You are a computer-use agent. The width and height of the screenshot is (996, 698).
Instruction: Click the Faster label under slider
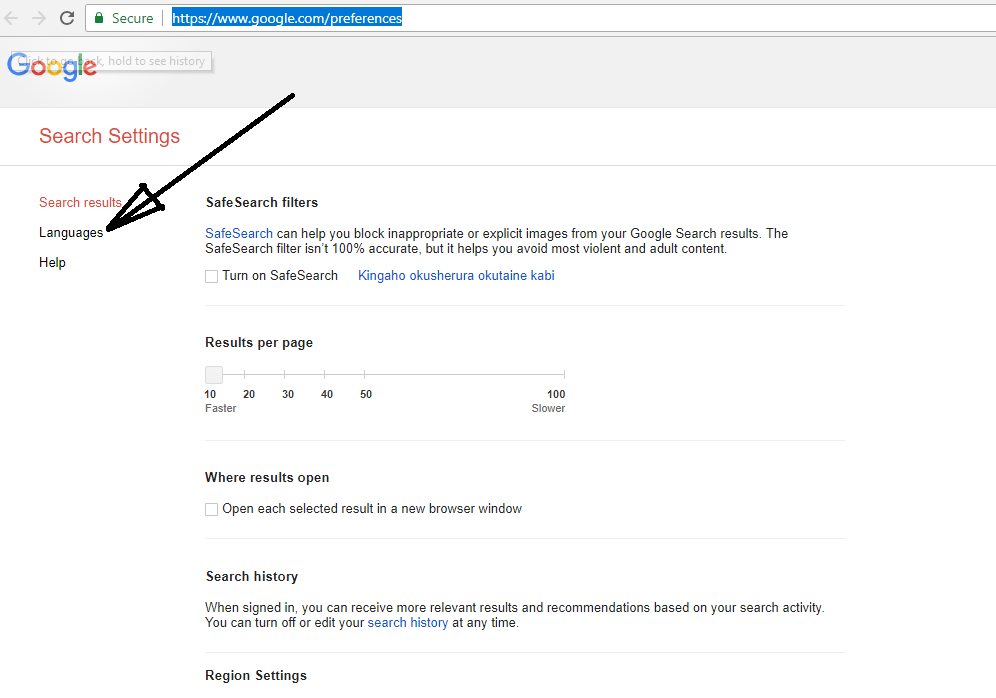pos(220,408)
